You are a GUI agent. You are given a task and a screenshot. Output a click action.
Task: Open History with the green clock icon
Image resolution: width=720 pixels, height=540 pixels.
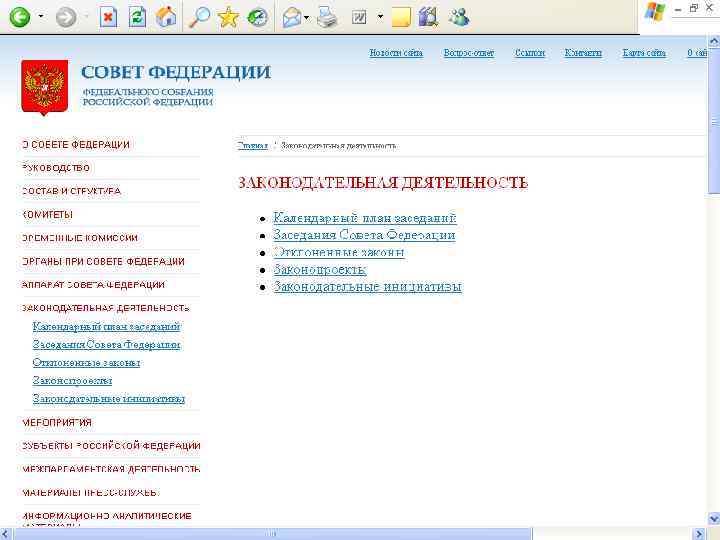(x=258, y=17)
